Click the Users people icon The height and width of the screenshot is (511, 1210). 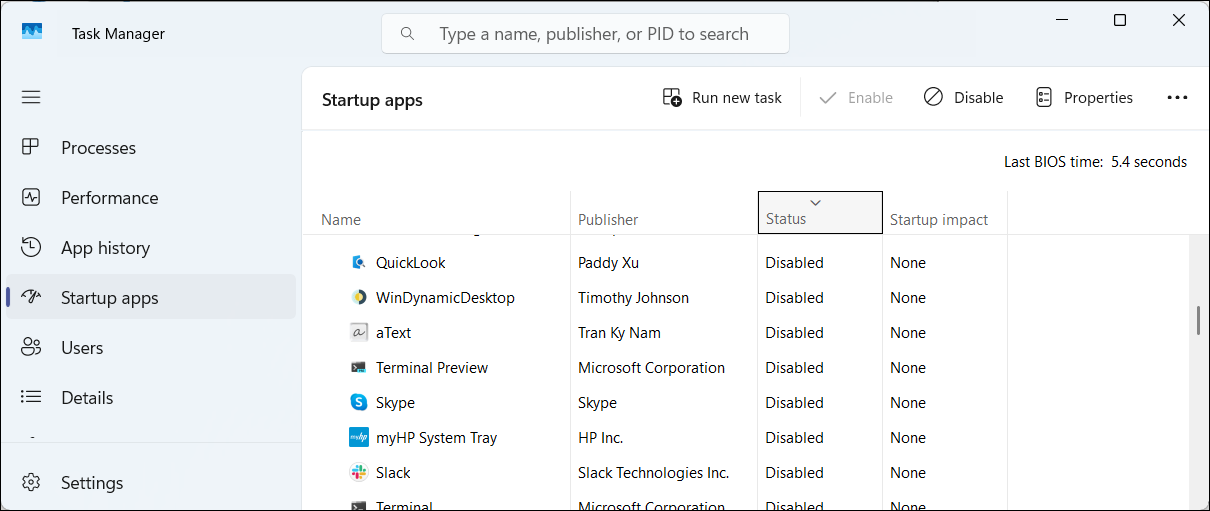(x=31, y=347)
